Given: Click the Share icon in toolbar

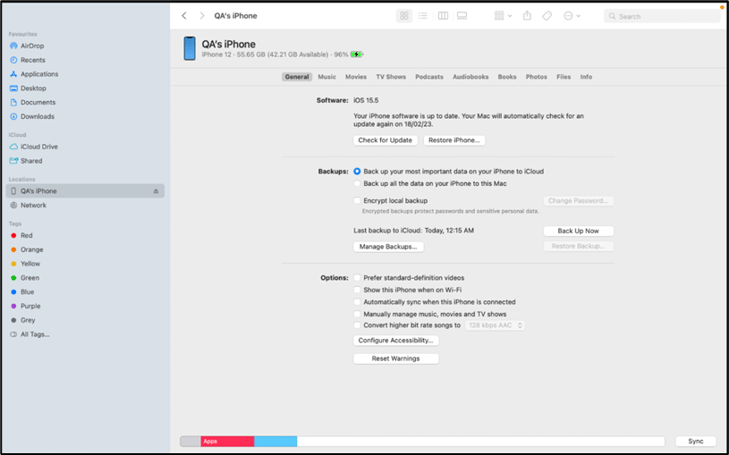Looking at the screenshot, I should (x=527, y=16).
